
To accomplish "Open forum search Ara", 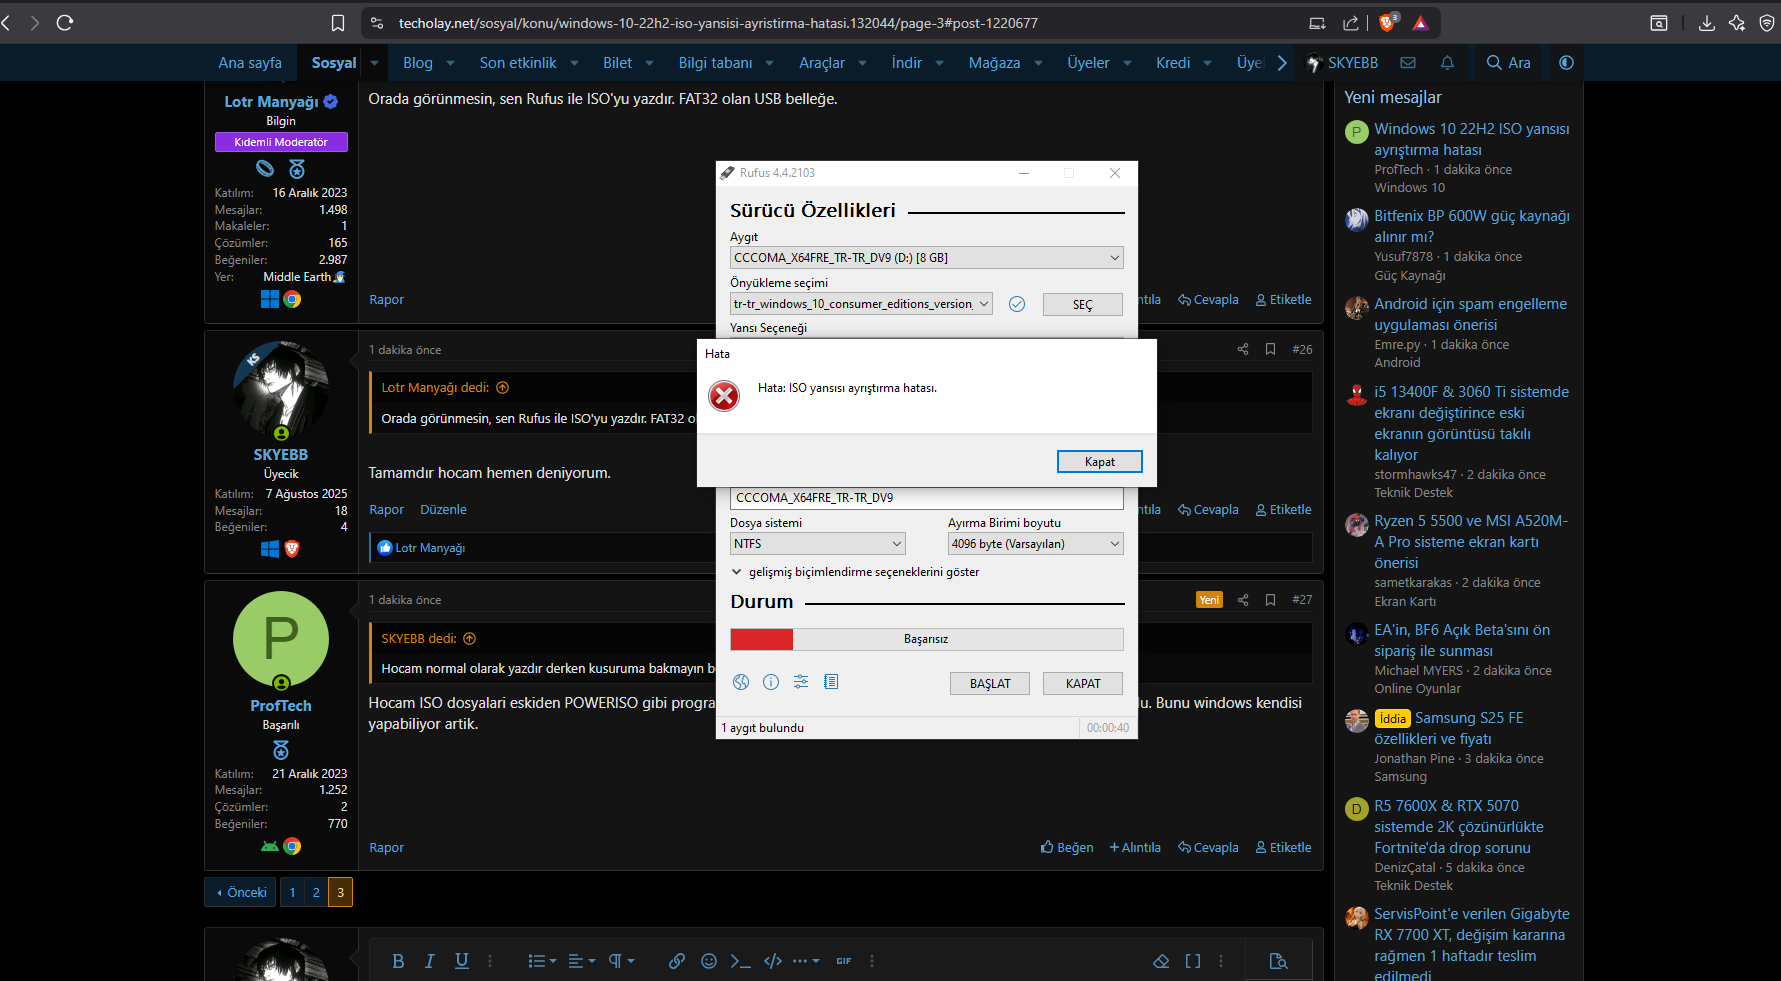I will coord(1508,62).
